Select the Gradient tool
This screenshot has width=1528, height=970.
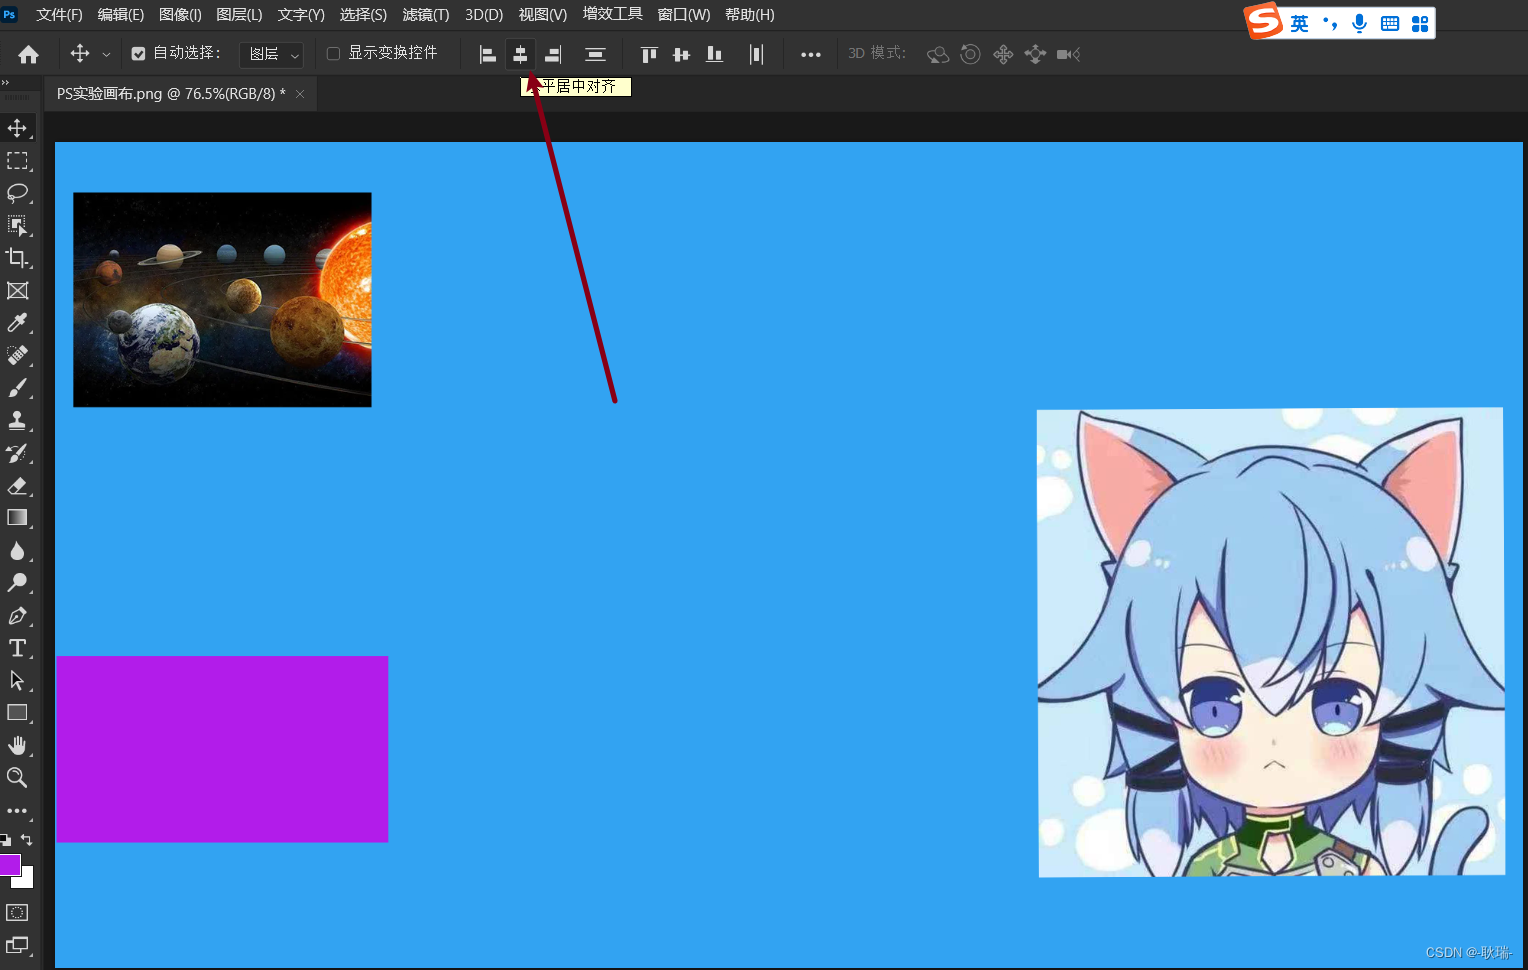tap(17, 518)
